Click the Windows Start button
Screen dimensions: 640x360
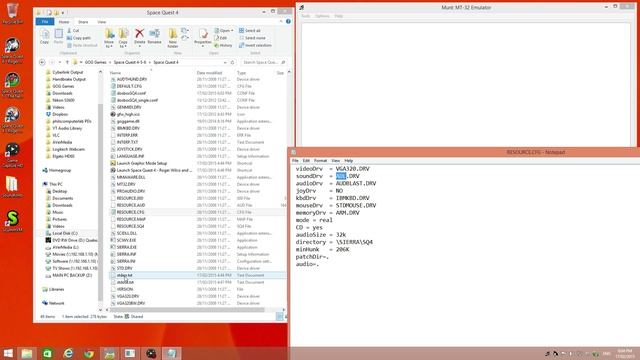[8, 353]
